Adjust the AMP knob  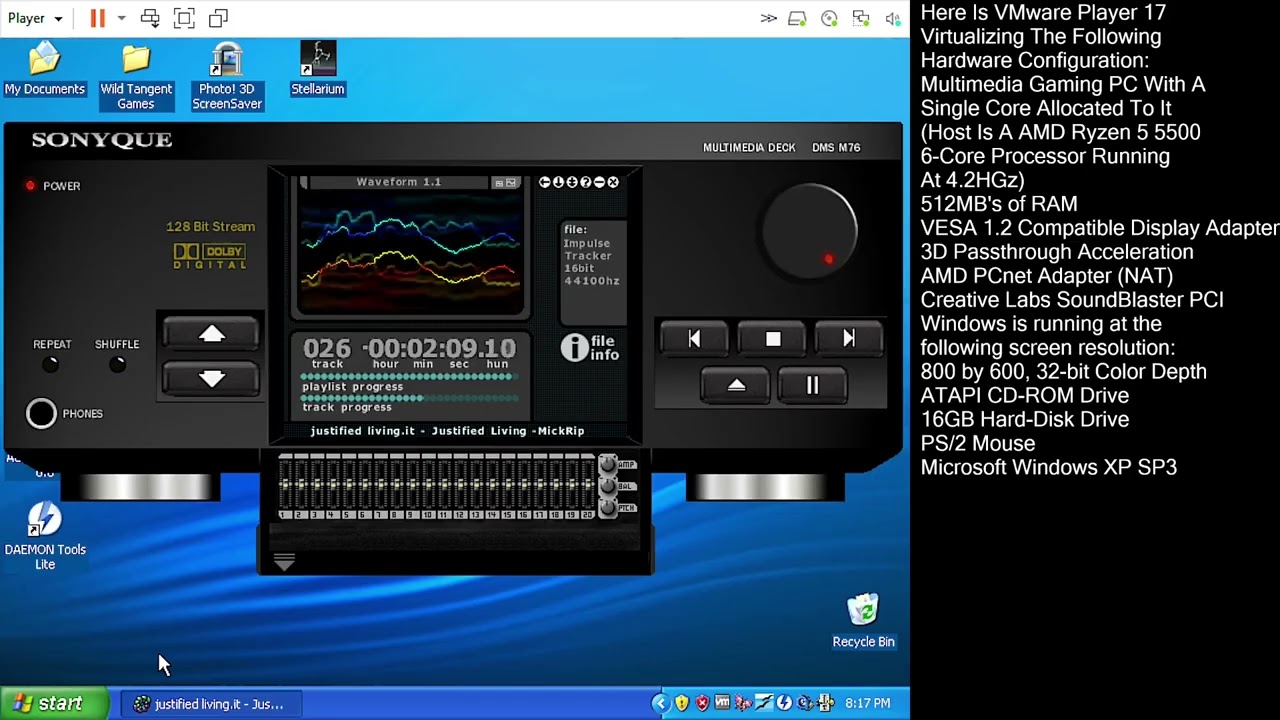tap(607, 465)
